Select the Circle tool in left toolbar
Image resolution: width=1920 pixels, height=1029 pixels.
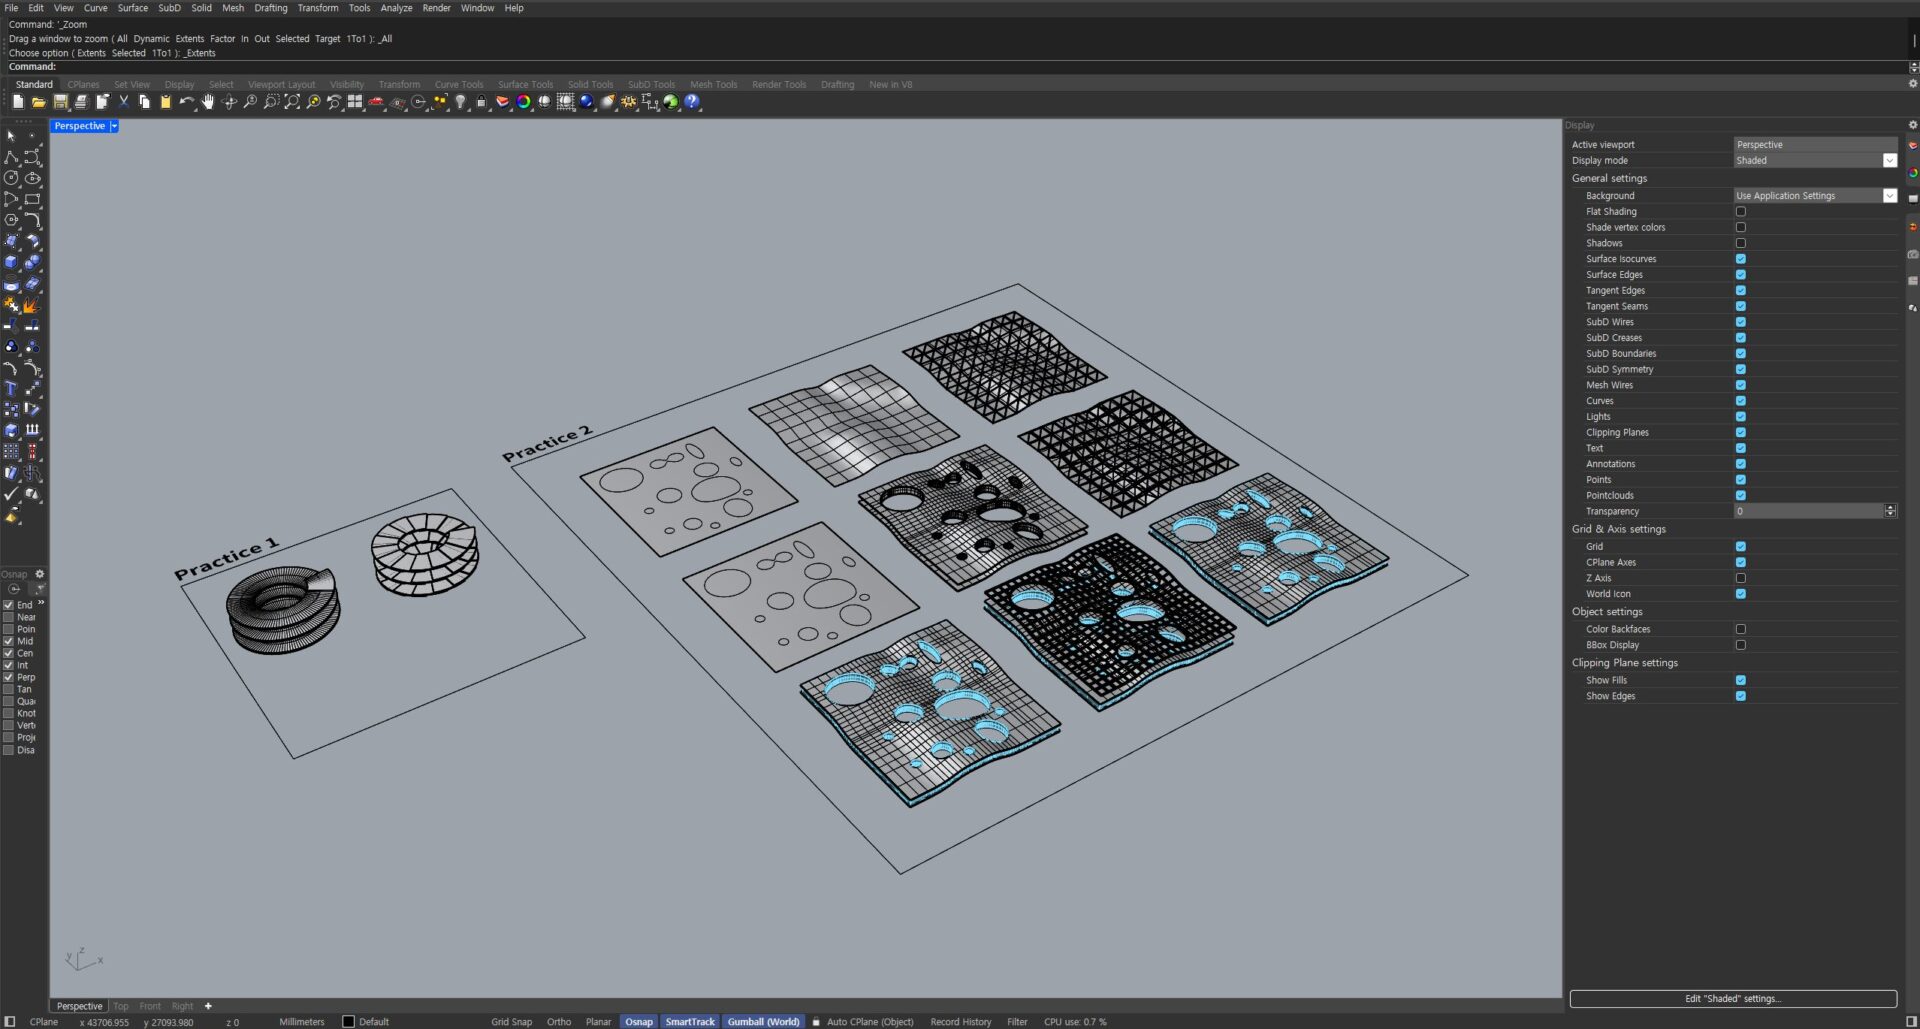point(11,178)
